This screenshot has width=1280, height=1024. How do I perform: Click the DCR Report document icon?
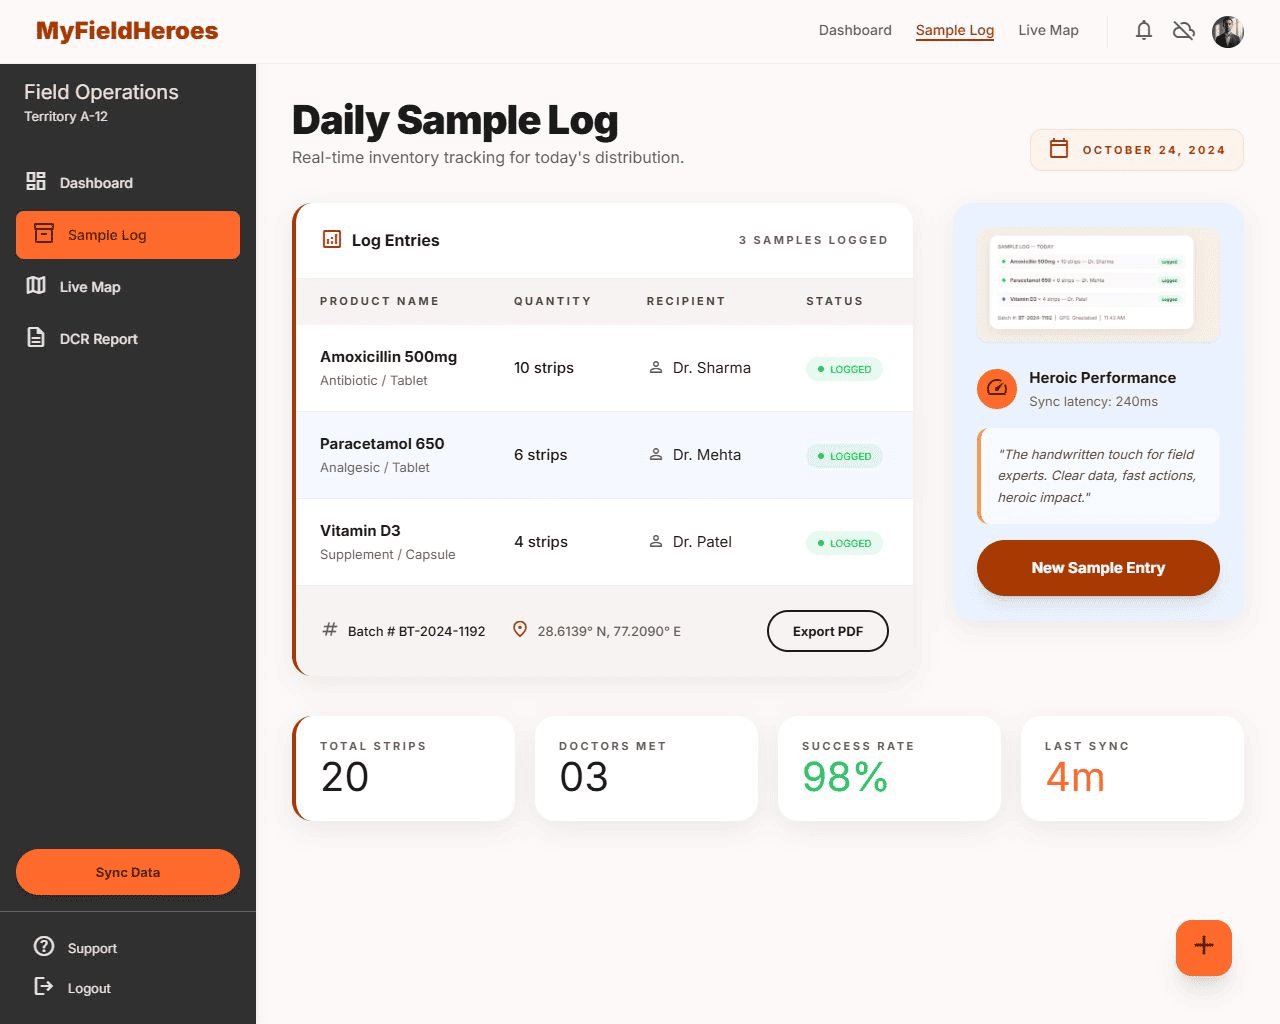[x=36, y=337]
